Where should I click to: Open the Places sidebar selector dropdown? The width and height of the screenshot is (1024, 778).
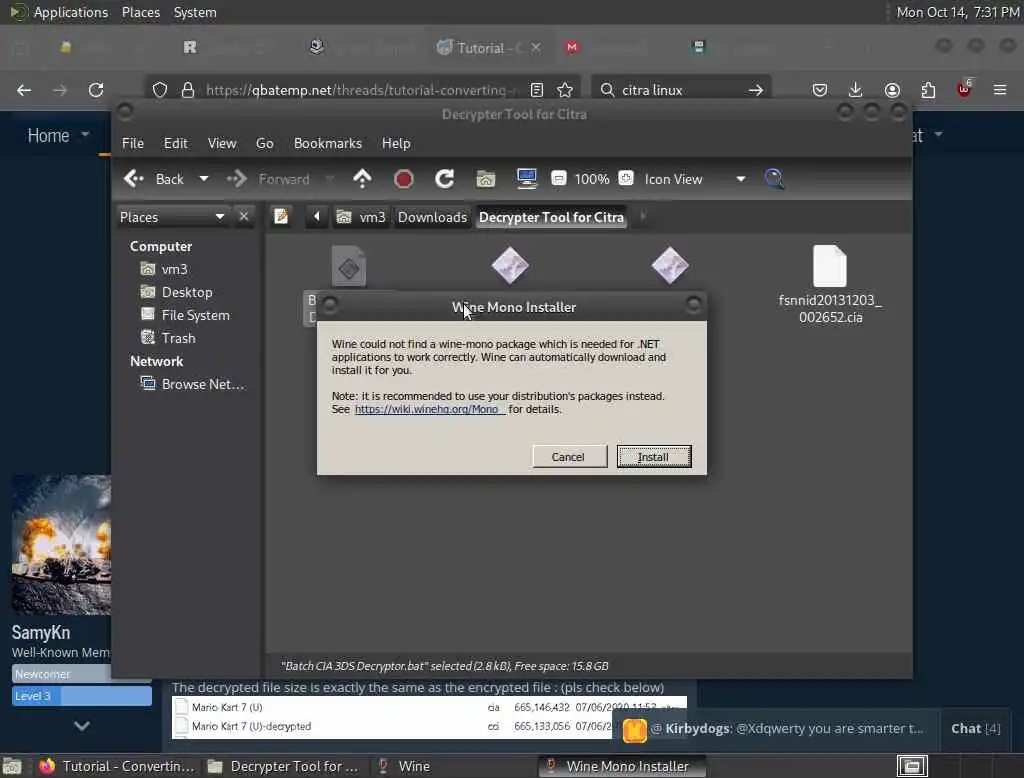[172, 217]
